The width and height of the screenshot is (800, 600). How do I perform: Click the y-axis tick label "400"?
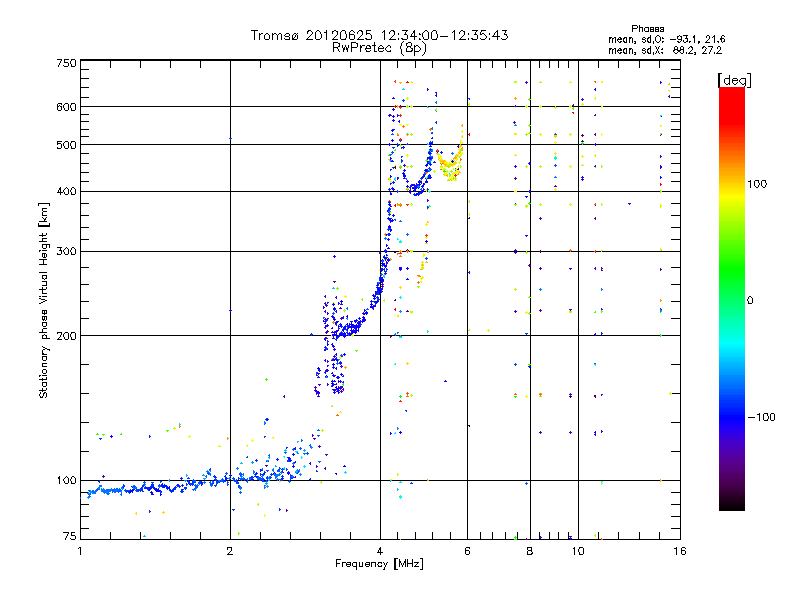click(x=66, y=191)
